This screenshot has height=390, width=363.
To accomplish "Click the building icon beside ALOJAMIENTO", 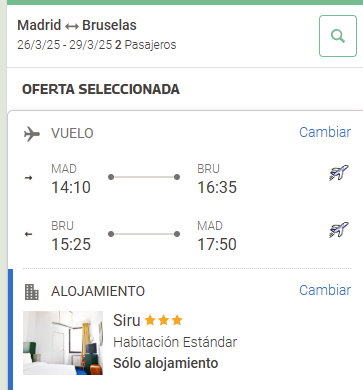I will coord(32,292).
